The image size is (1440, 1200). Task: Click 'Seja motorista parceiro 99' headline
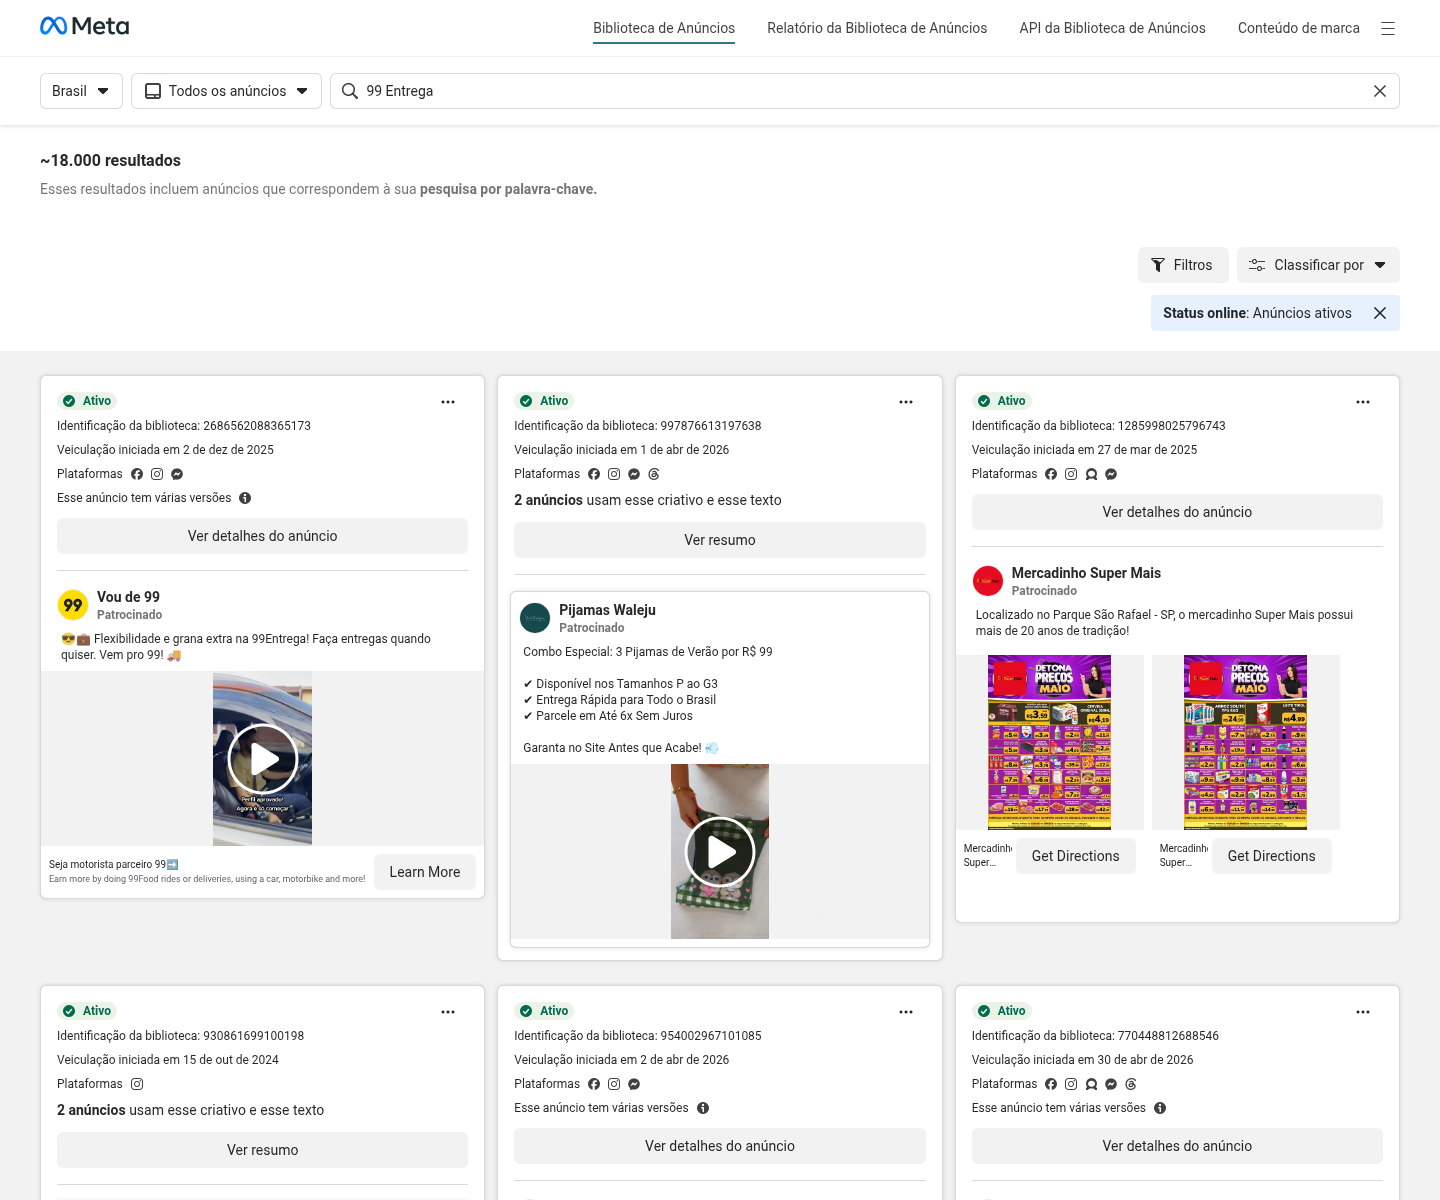(x=114, y=864)
